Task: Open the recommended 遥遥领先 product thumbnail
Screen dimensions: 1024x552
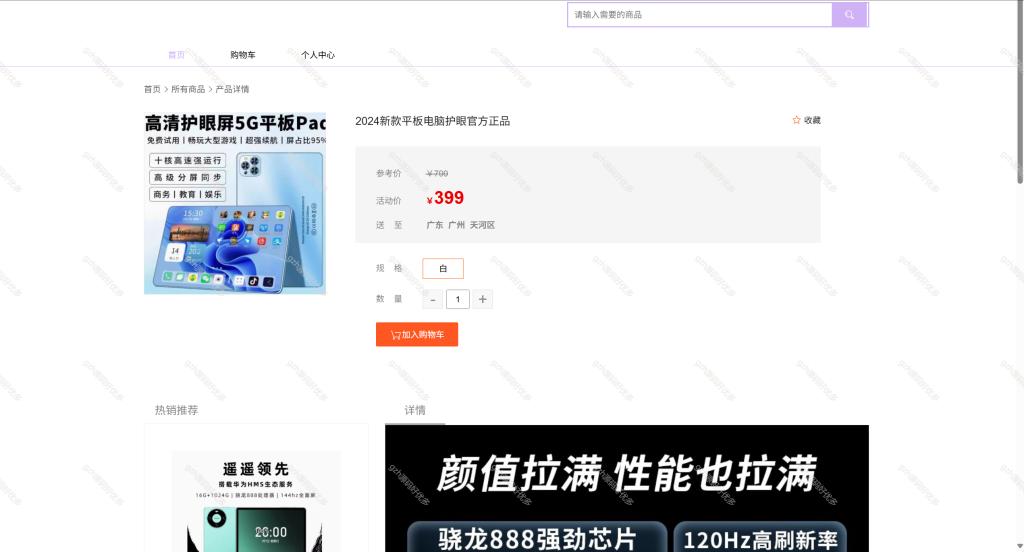Action: (256, 501)
